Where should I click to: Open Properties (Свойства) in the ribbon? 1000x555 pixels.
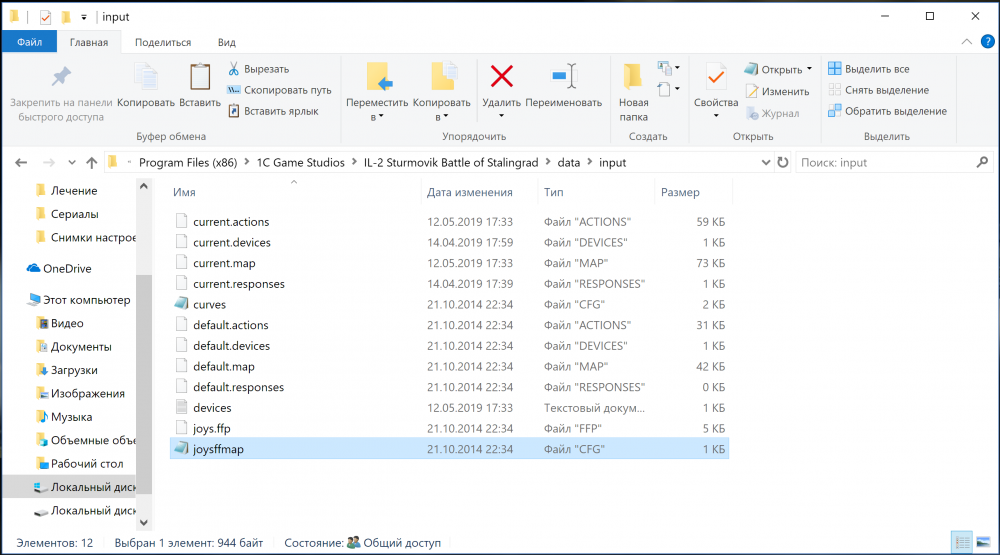pyautogui.click(x=715, y=78)
